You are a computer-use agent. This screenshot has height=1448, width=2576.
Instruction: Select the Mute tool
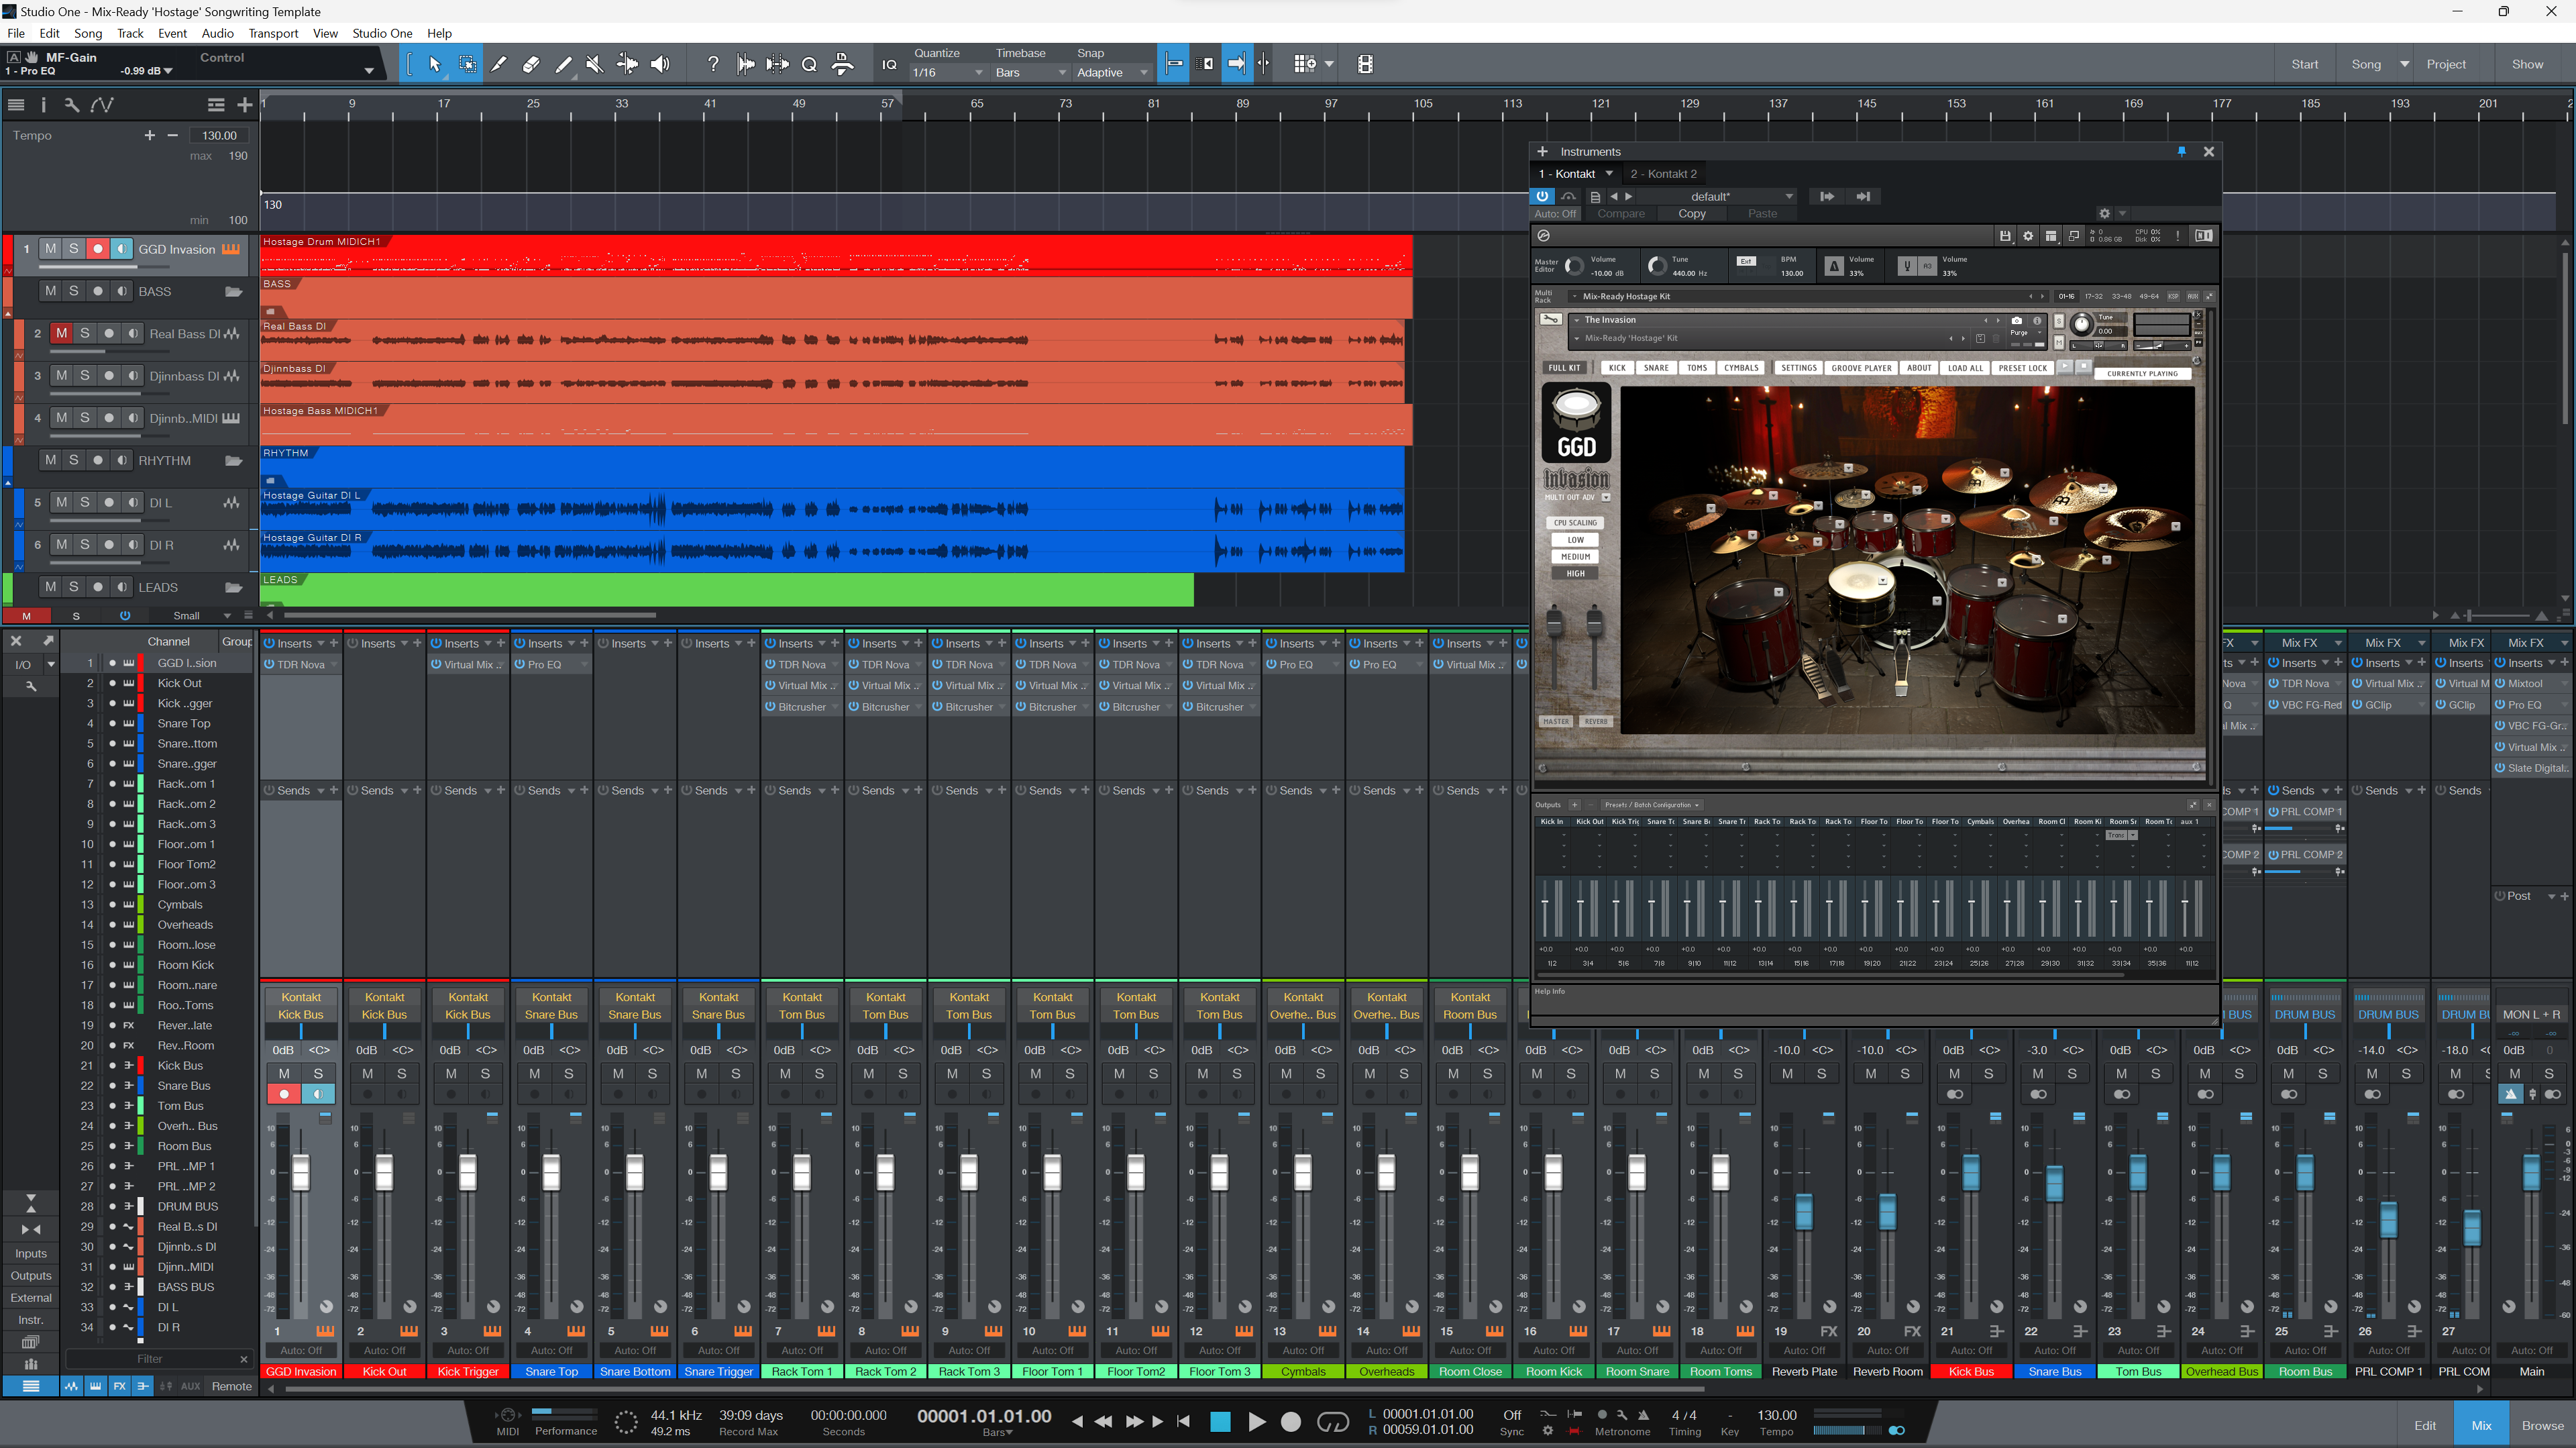595,64
